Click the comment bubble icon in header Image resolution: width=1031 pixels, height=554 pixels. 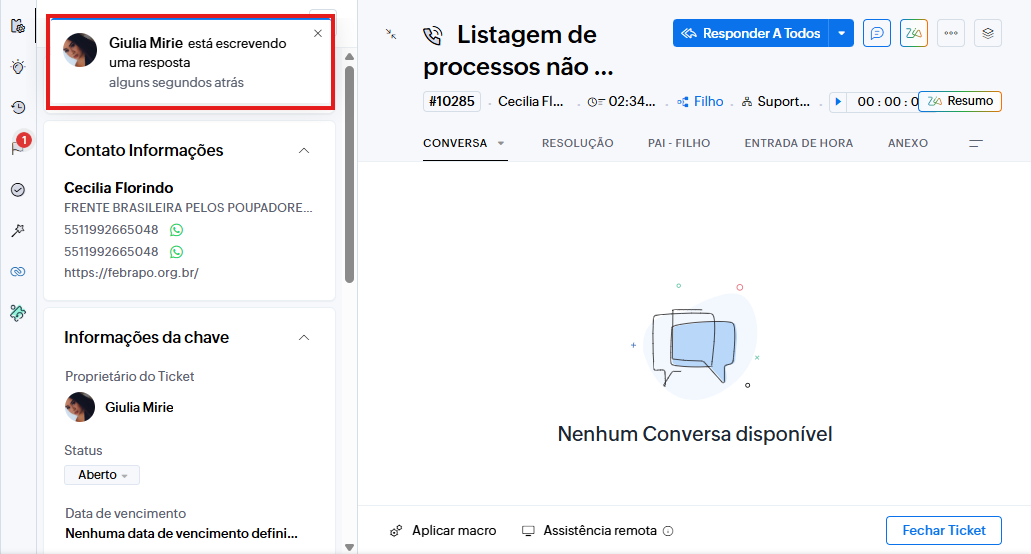tap(877, 33)
